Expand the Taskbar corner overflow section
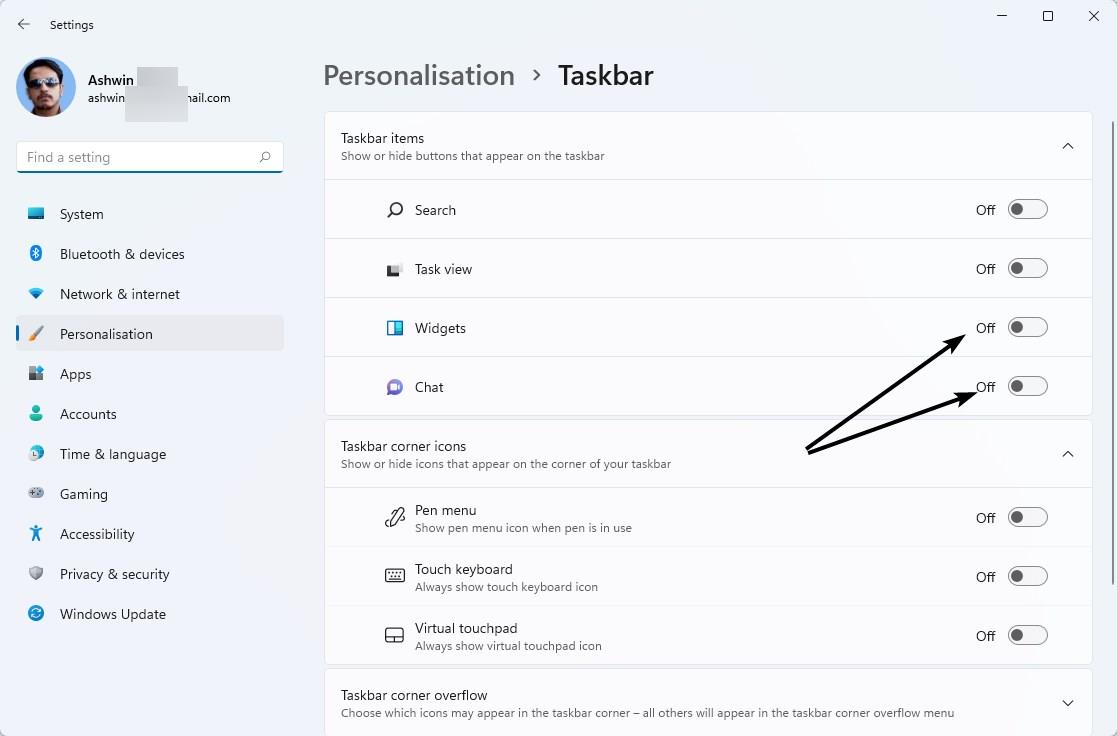 point(1067,703)
